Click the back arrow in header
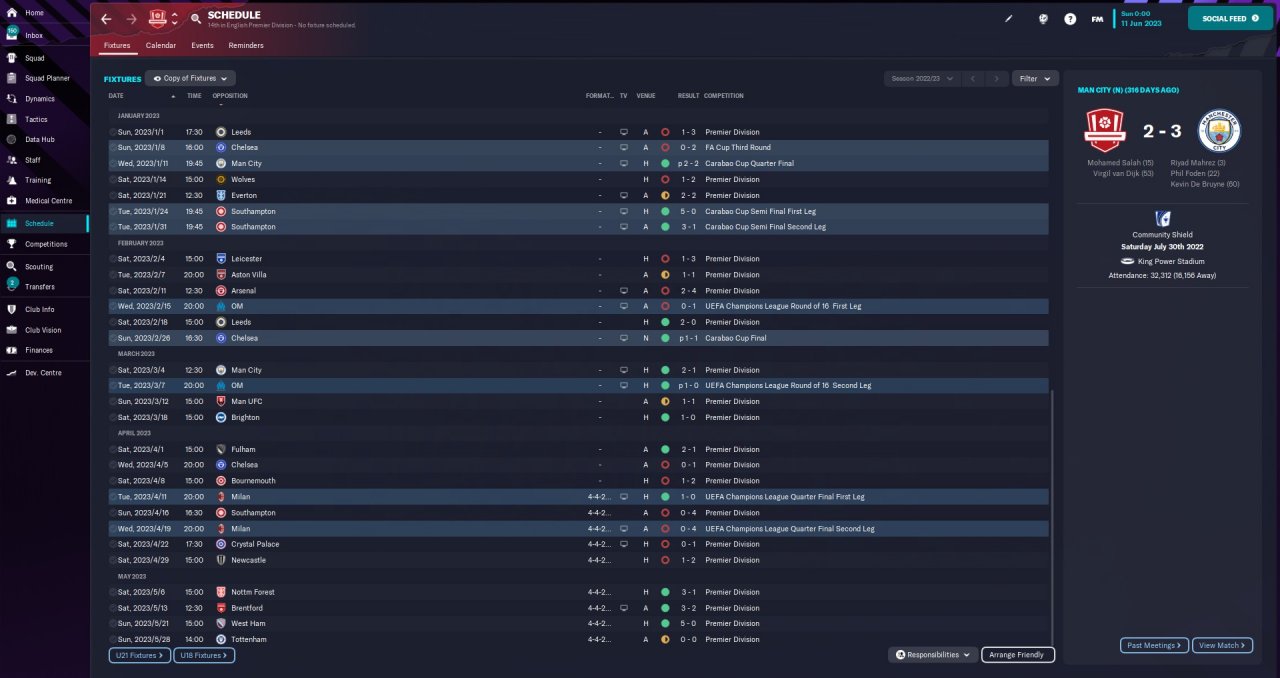The width and height of the screenshot is (1280, 678). click(x=106, y=19)
